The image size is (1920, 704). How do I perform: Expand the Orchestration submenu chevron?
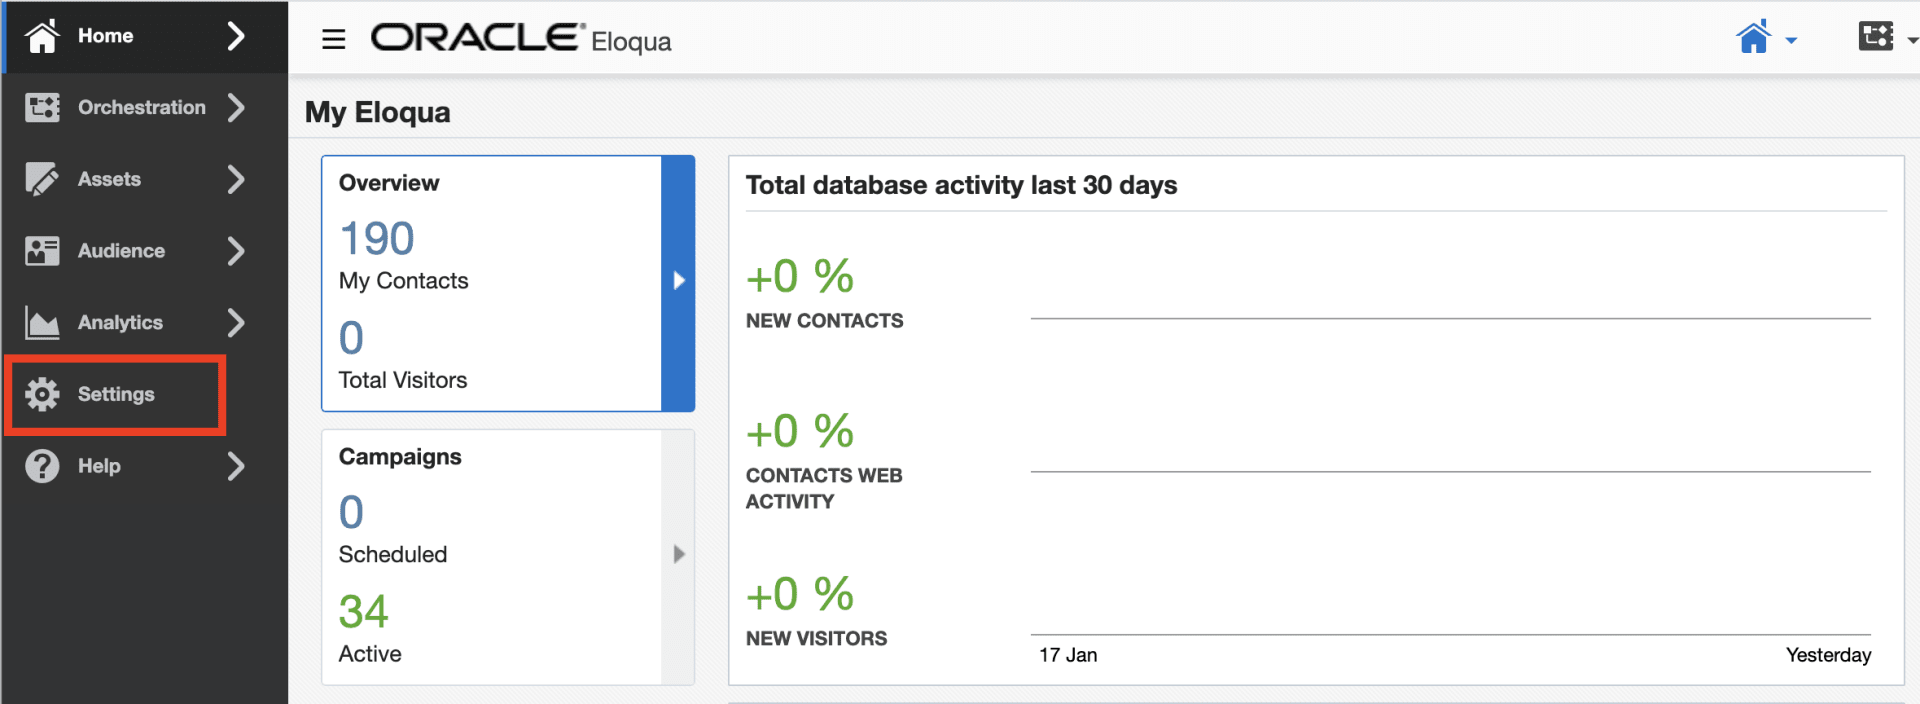point(236,107)
